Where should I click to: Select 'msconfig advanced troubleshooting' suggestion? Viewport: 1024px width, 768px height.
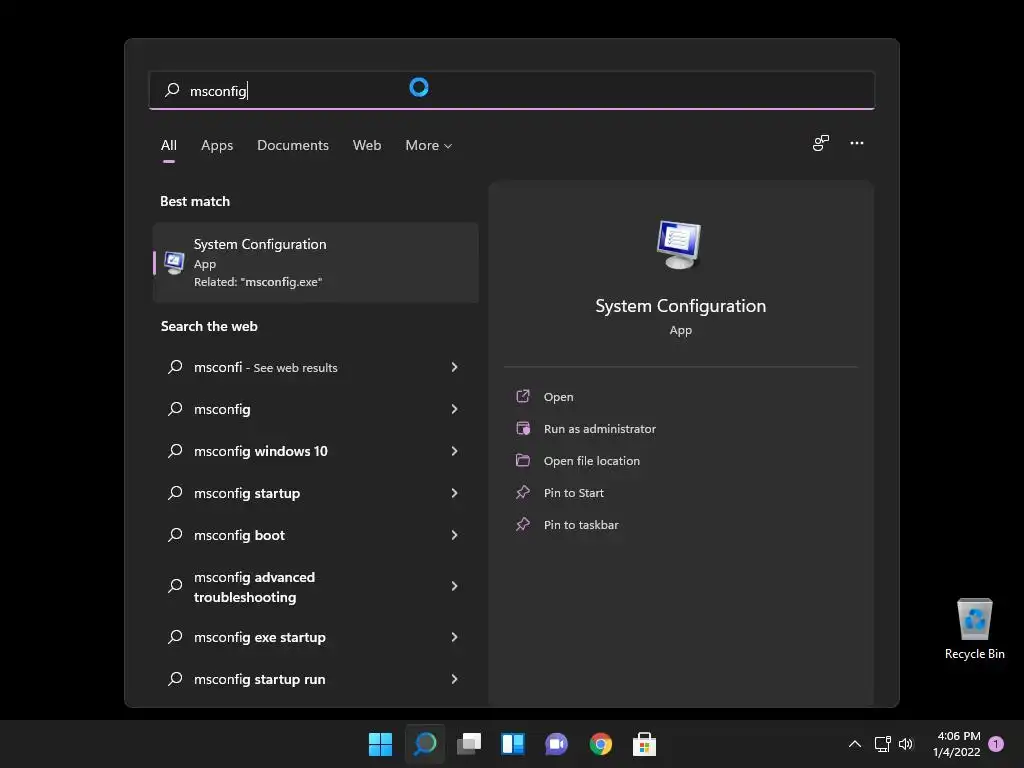315,586
